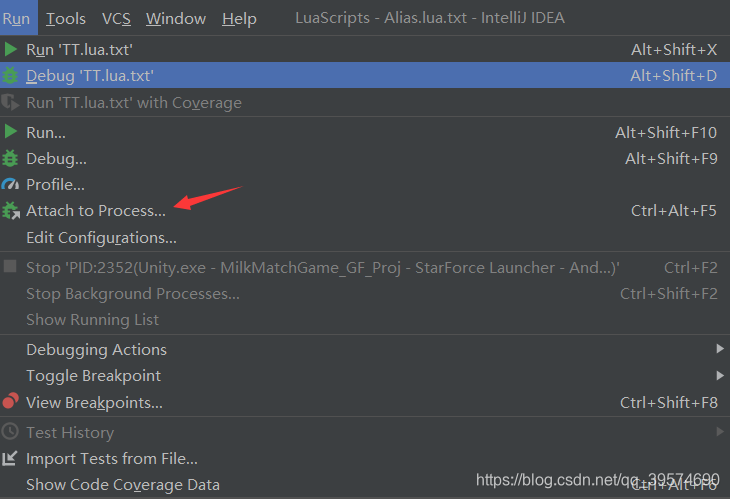Select Show Running List
Image resolution: width=730 pixels, height=499 pixels.
[365, 320]
